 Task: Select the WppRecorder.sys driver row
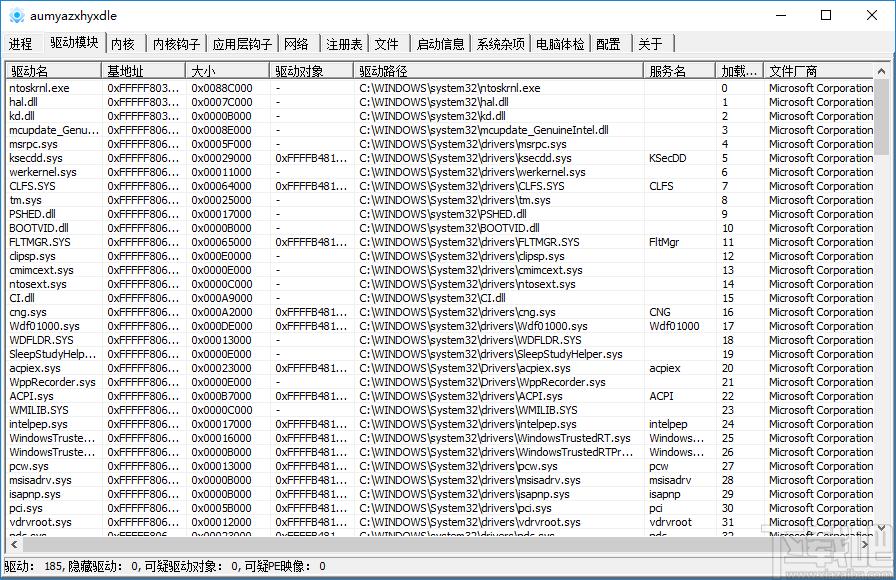[441, 382]
